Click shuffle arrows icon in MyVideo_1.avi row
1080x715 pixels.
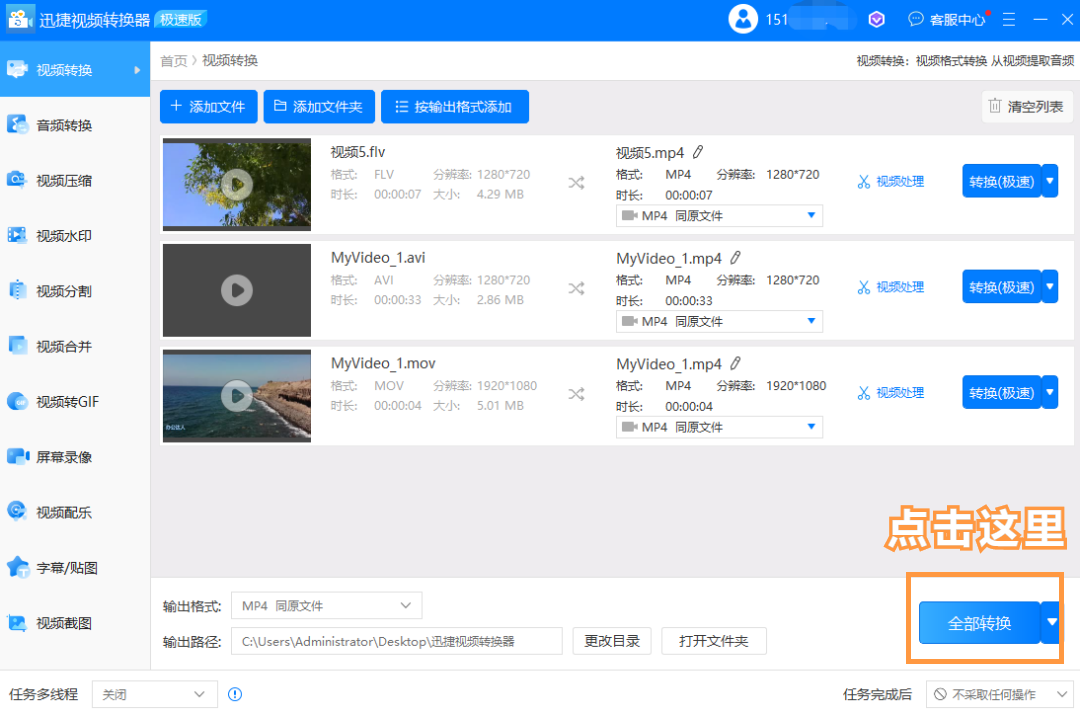(577, 288)
